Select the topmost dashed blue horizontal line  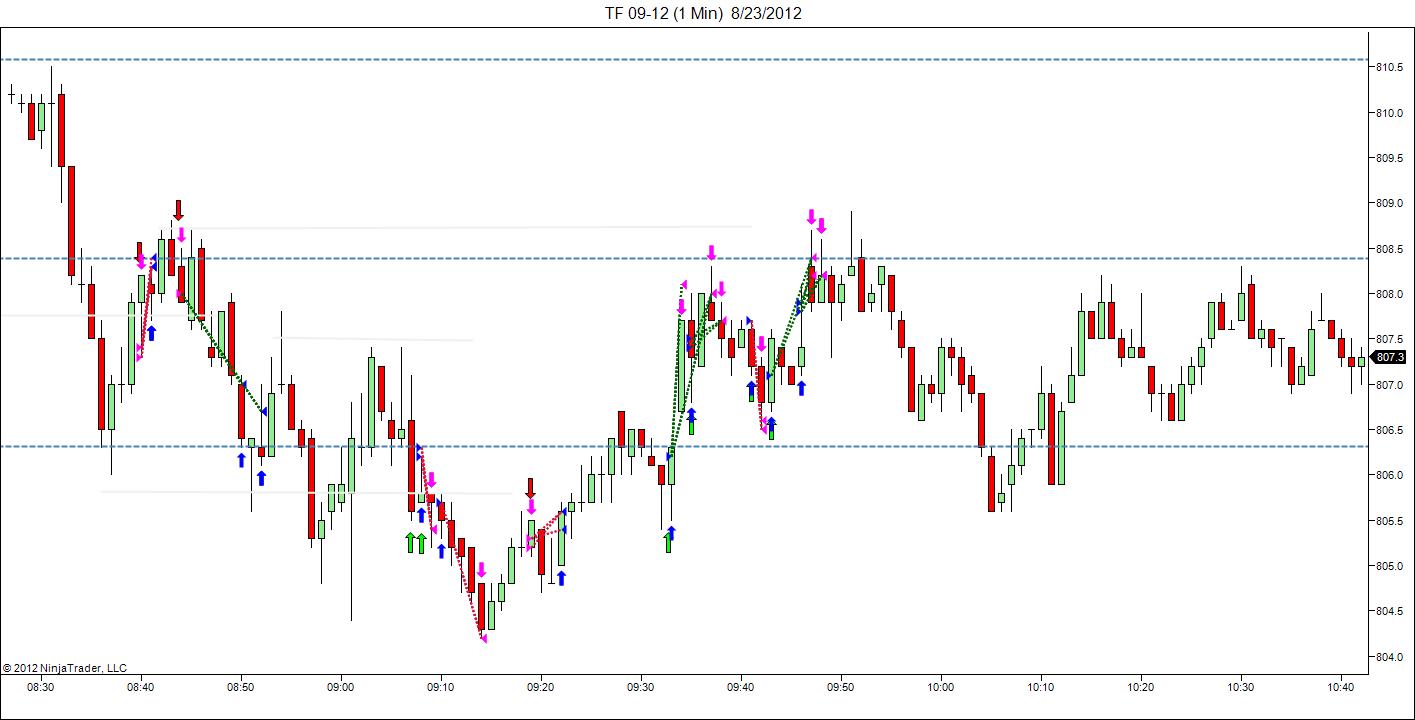click(x=684, y=60)
